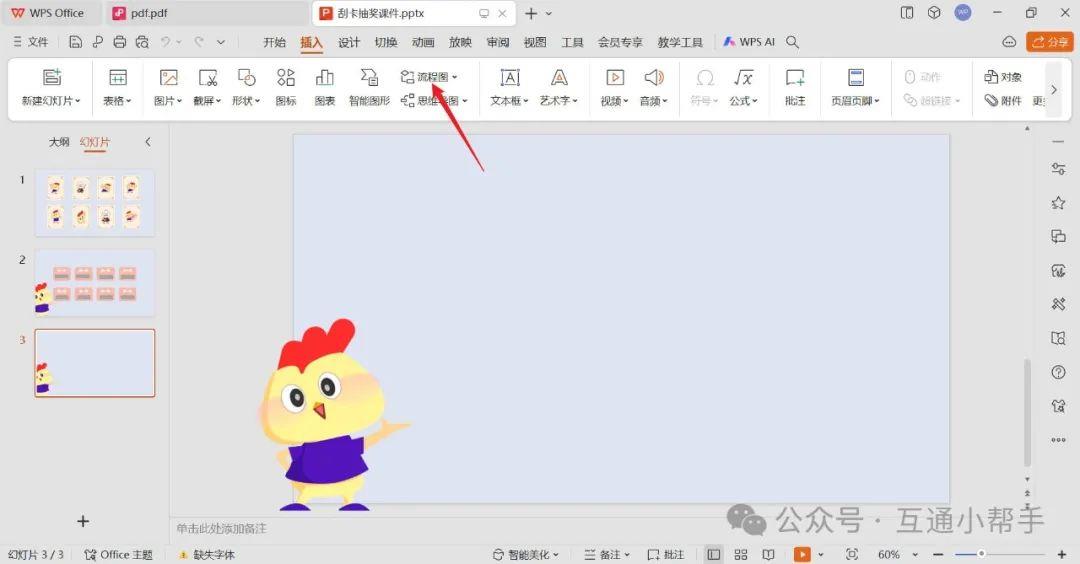Insert a Text Box (文本框)
The height and width of the screenshot is (564, 1080).
(x=510, y=87)
